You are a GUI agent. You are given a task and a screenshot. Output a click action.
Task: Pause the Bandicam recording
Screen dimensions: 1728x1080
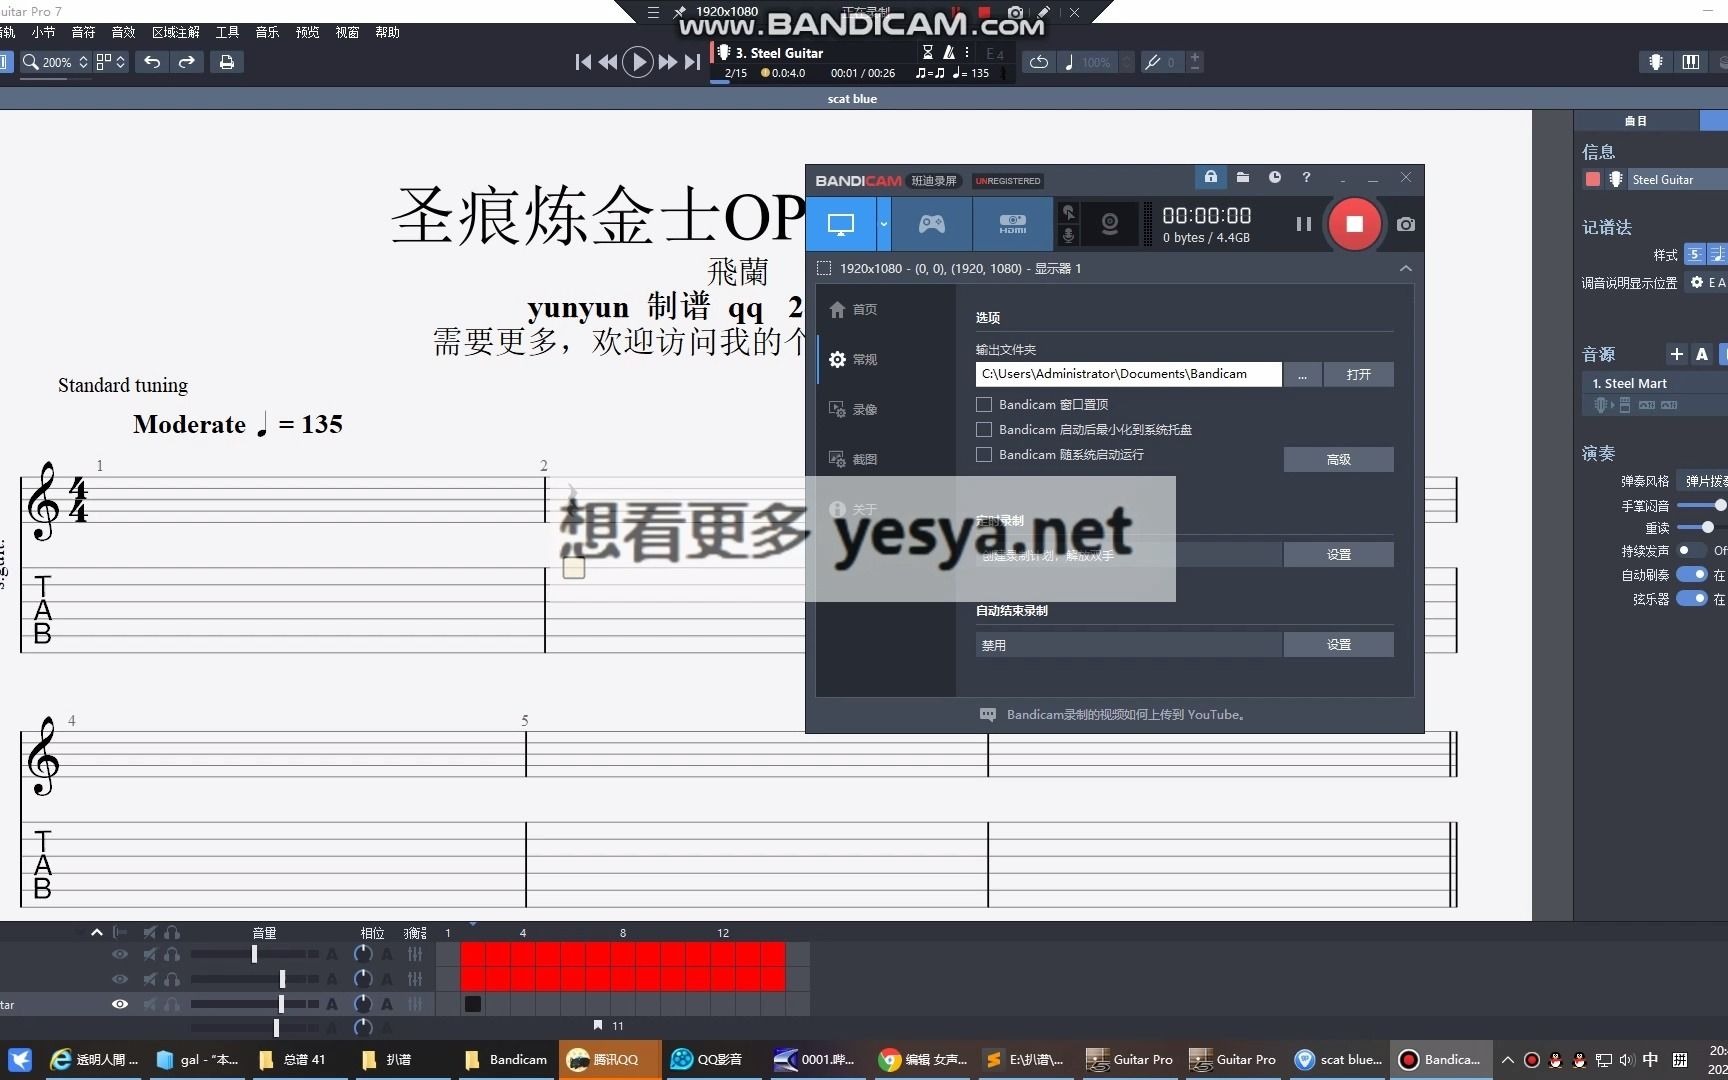click(1303, 224)
